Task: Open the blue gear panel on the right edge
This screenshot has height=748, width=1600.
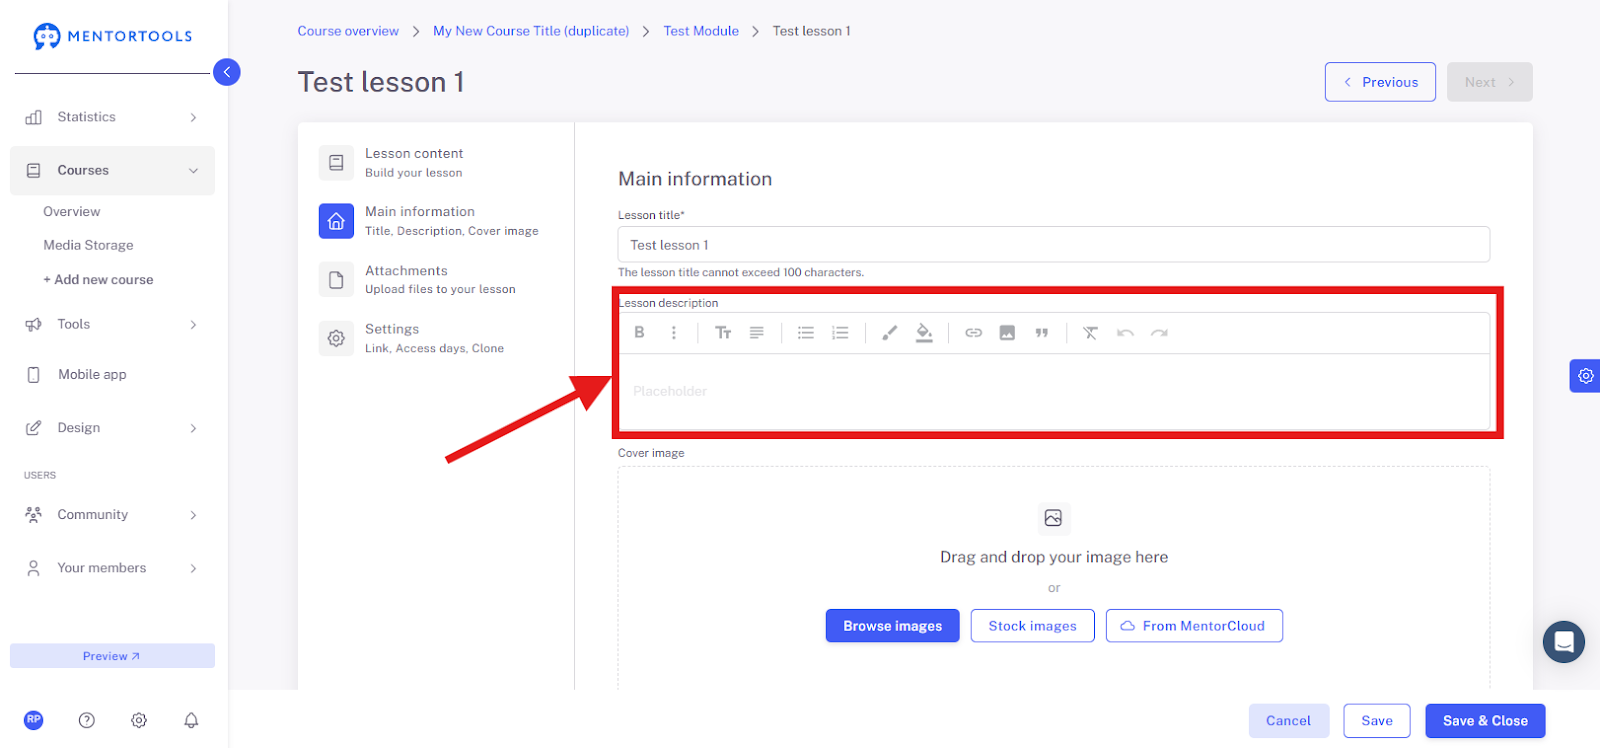Action: (x=1585, y=376)
